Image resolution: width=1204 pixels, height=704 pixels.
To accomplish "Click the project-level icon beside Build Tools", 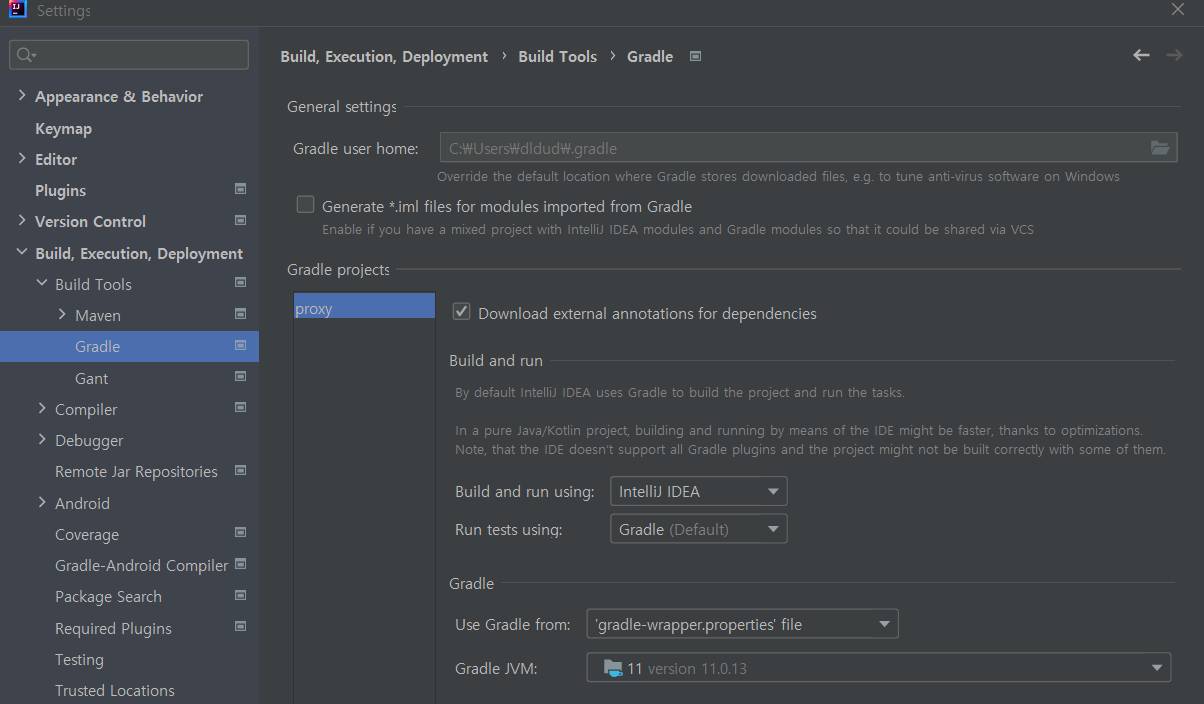I will tap(240, 283).
